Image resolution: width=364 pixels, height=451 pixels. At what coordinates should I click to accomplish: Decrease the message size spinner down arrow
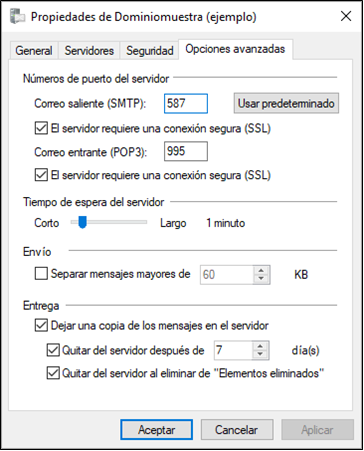[261, 279]
